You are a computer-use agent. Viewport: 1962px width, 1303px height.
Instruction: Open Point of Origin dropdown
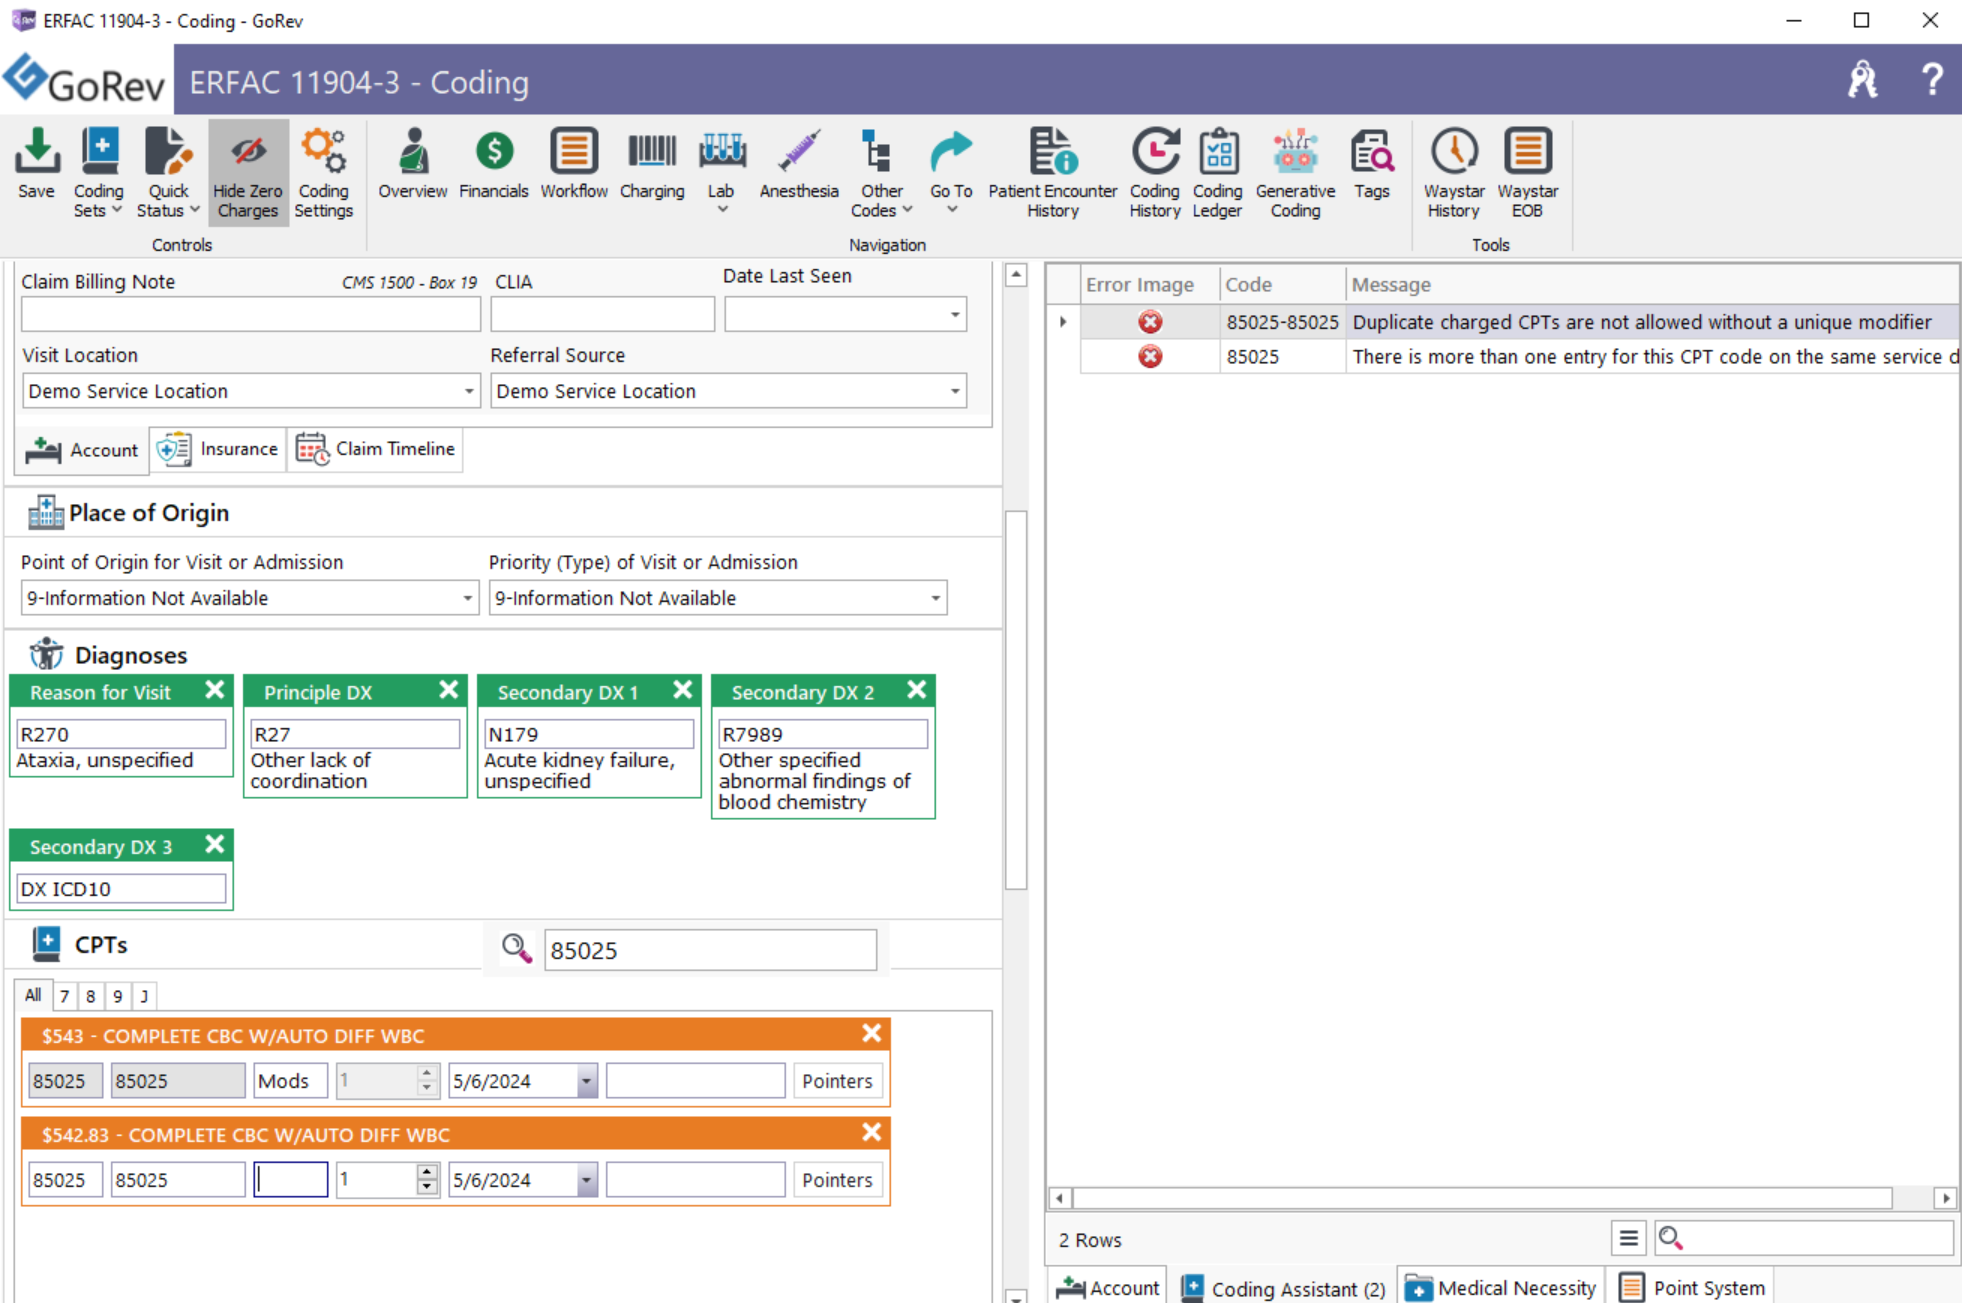coord(466,598)
